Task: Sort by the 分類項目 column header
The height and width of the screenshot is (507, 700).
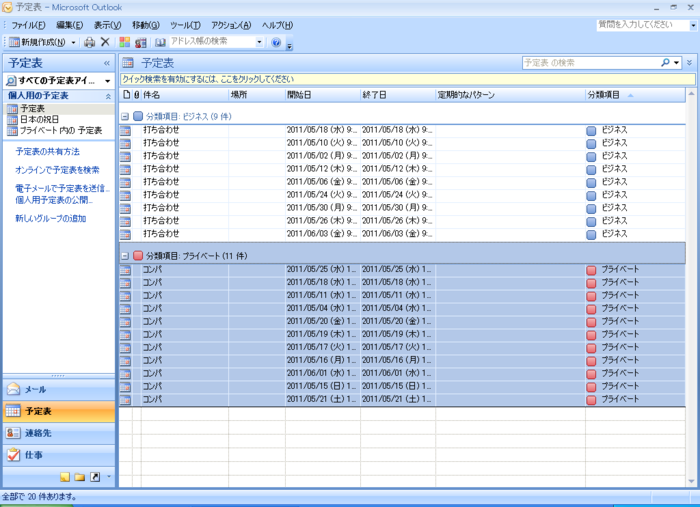Action: (x=635, y=95)
